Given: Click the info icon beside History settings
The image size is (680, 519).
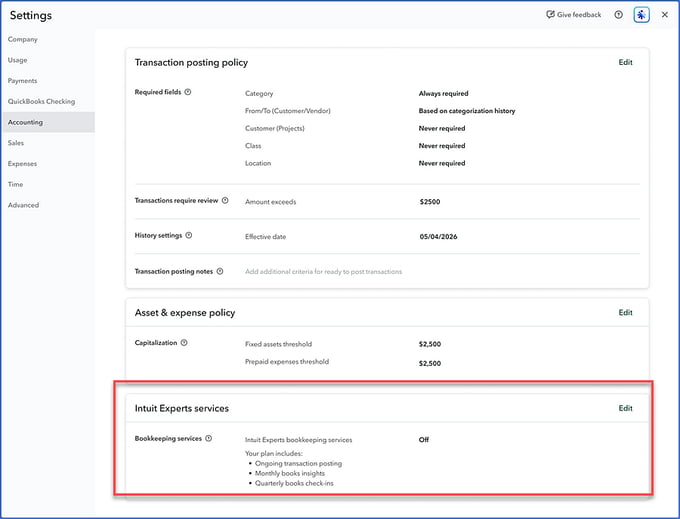Looking at the screenshot, I should tap(189, 235).
